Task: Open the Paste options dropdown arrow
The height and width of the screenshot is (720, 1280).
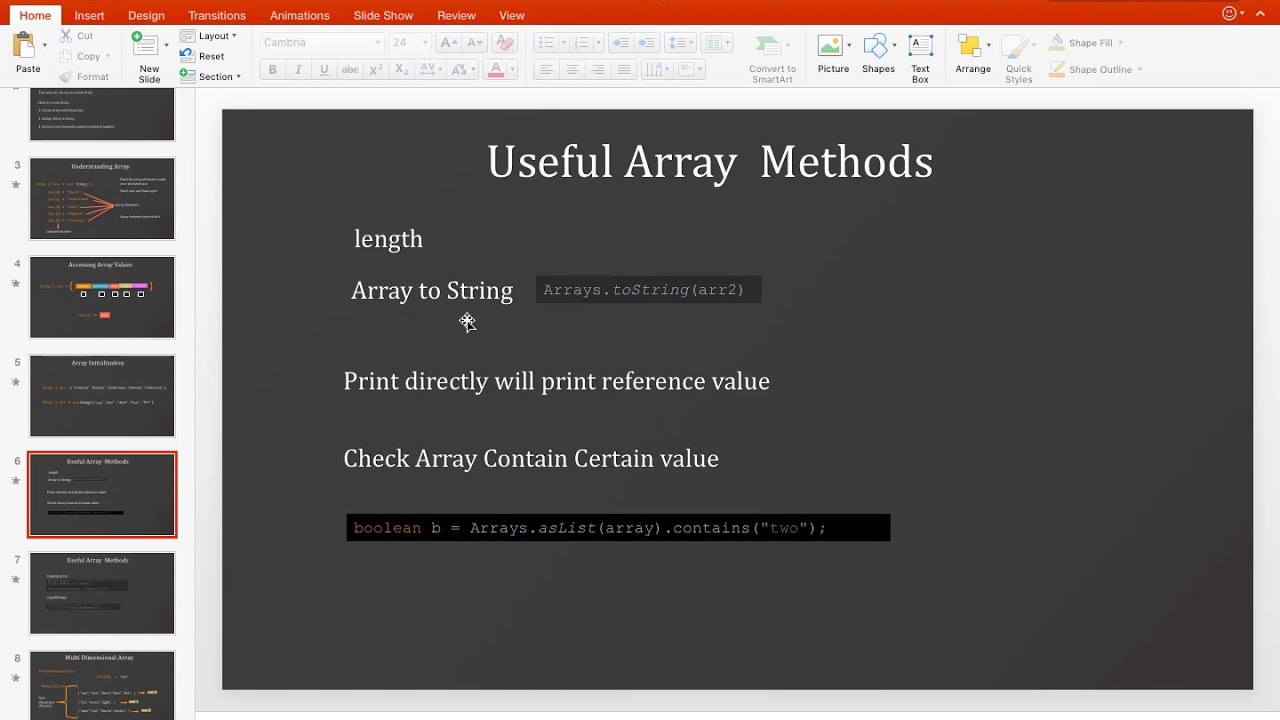Action: pyautogui.click(x=45, y=46)
